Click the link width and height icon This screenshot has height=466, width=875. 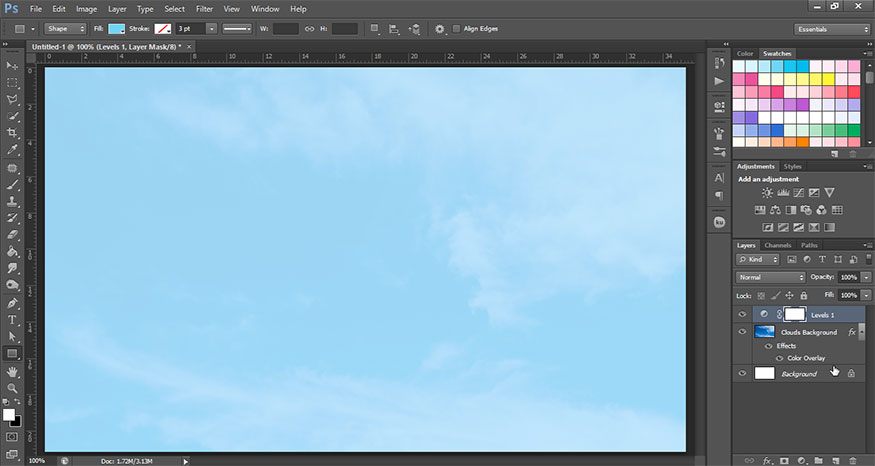click(309, 29)
